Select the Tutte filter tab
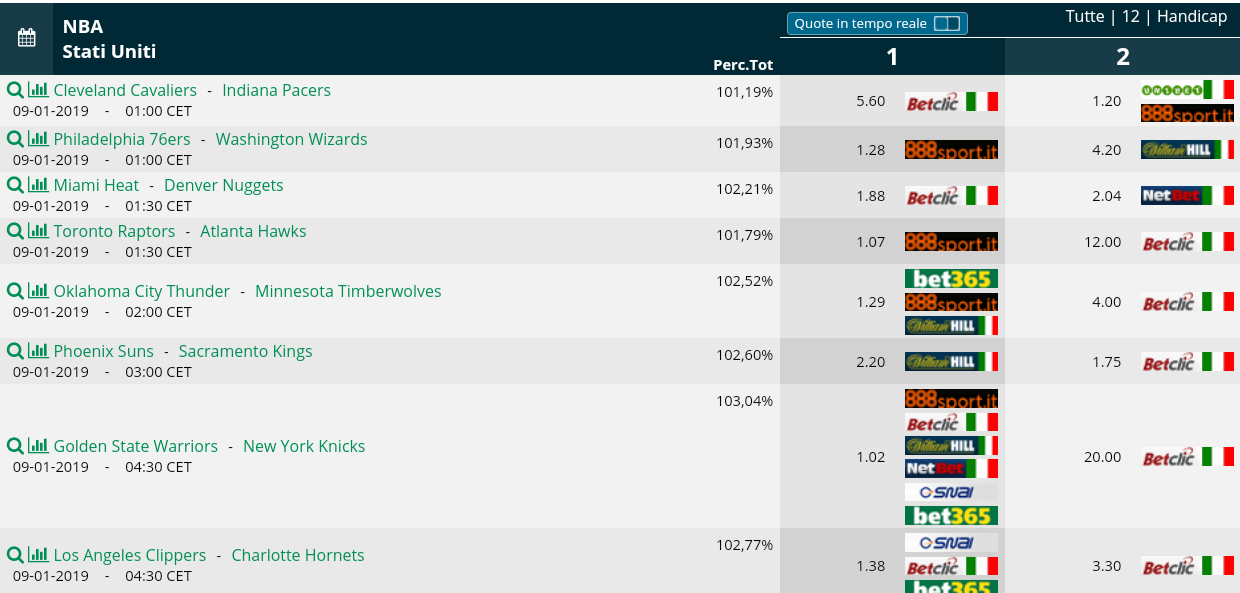Viewport: 1240px width, 593px height. click(1085, 17)
